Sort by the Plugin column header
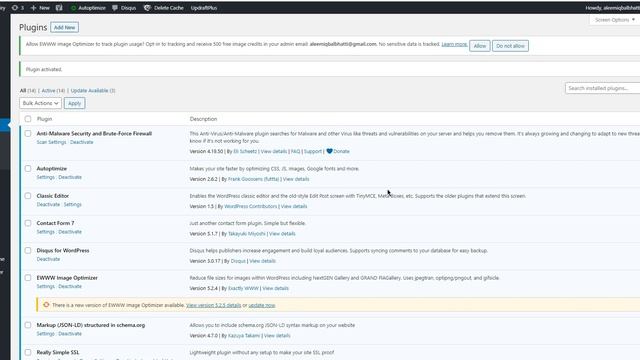Screen dimensions: 640x360 click(x=44, y=119)
